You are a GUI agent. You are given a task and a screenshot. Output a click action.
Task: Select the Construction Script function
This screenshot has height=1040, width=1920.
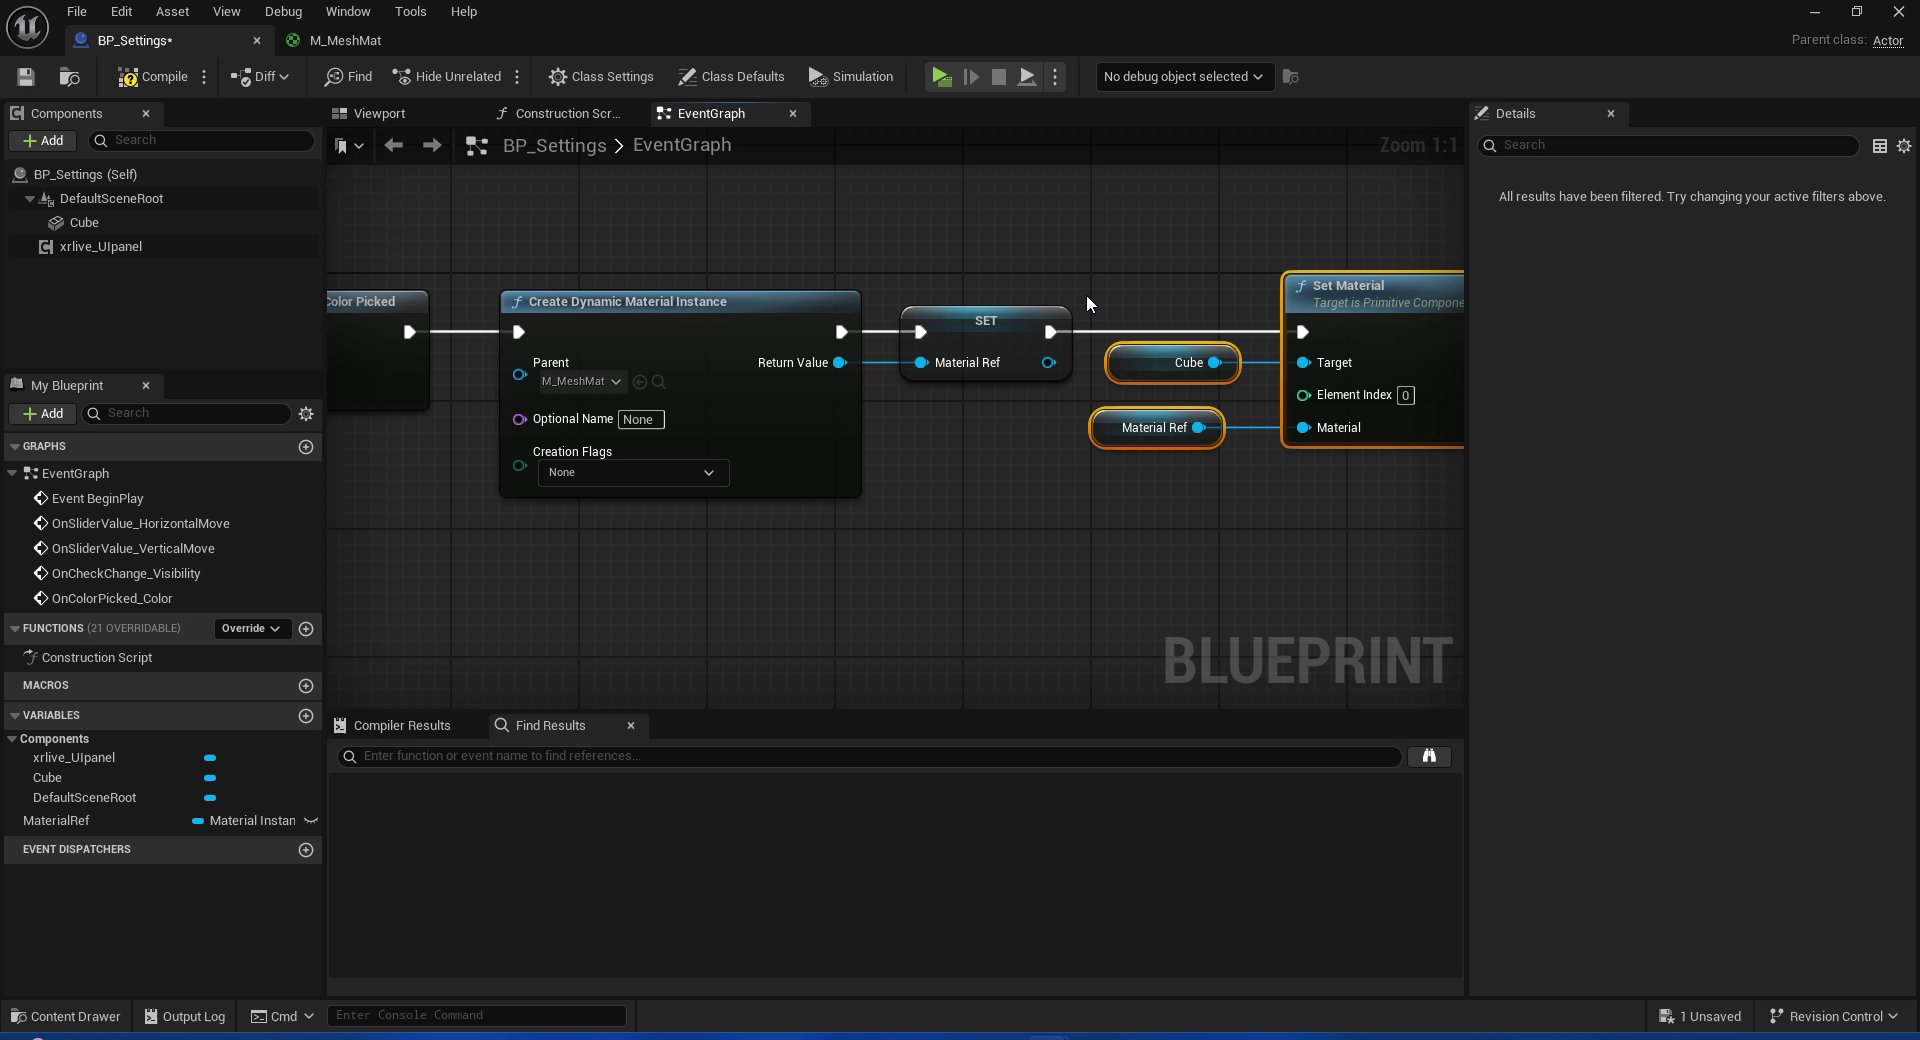(96, 658)
